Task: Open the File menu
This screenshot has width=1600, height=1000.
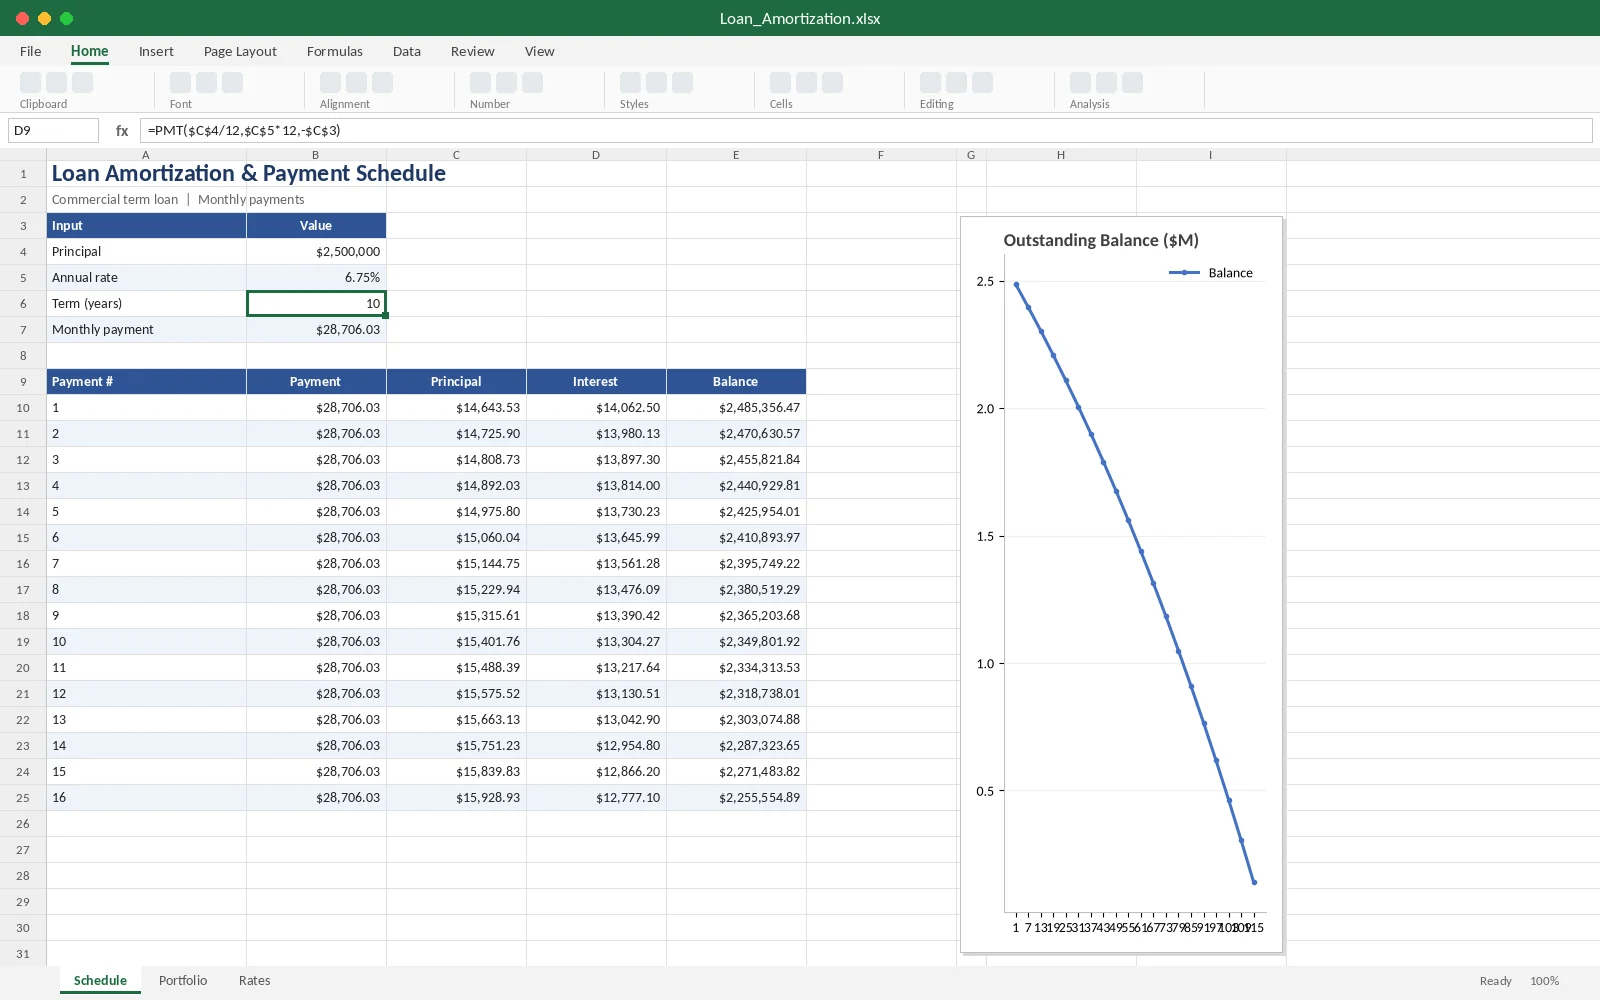Action: click(31, 51)
